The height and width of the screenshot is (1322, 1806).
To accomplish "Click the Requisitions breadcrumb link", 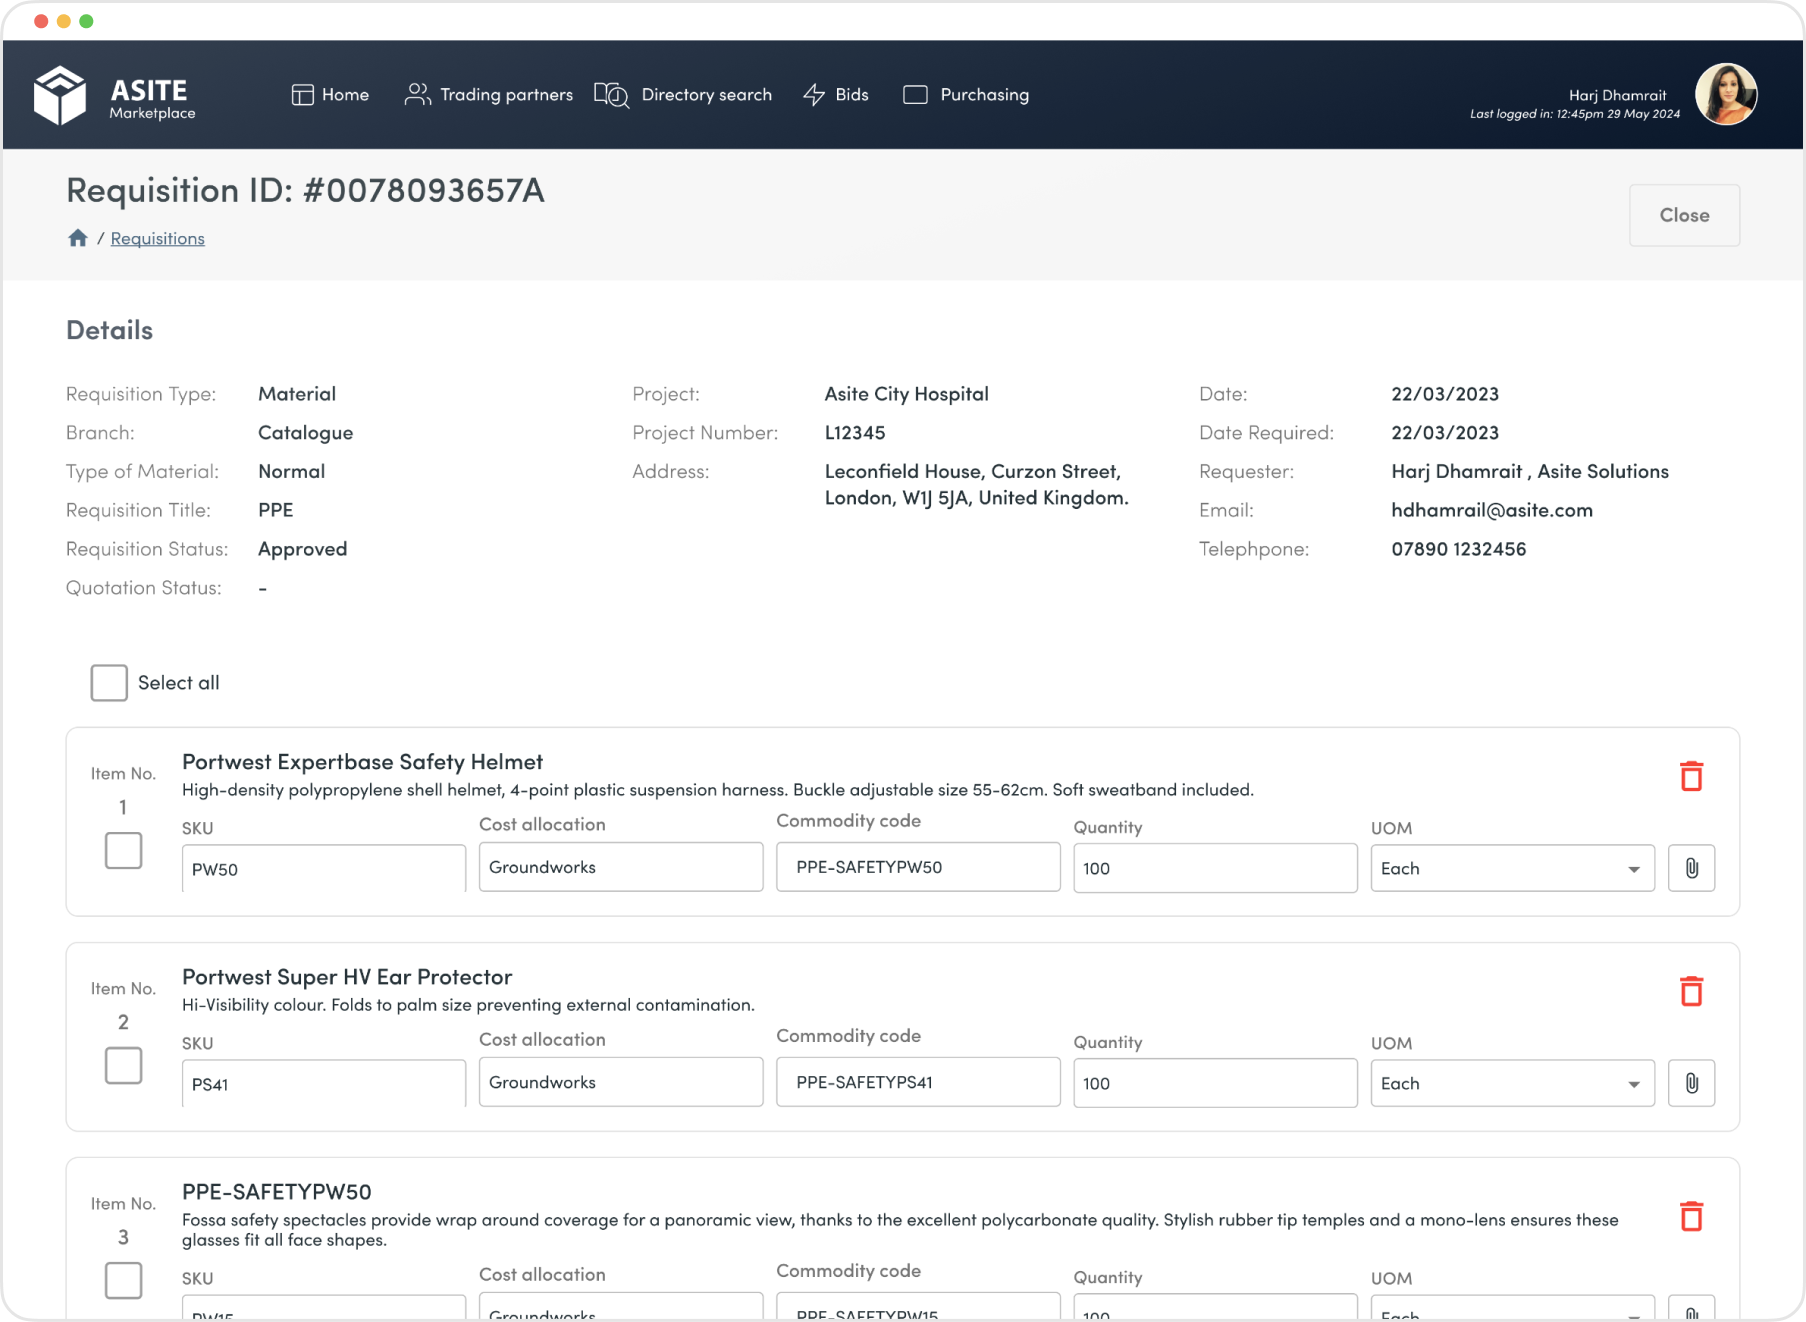I will (157, 238).
